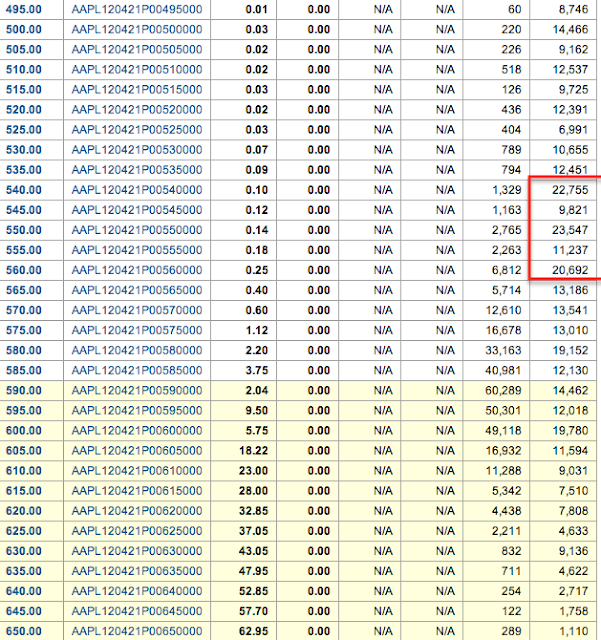
Task: Open the AAPL120421P00615000 option symbol link
Action: (137, 491)
